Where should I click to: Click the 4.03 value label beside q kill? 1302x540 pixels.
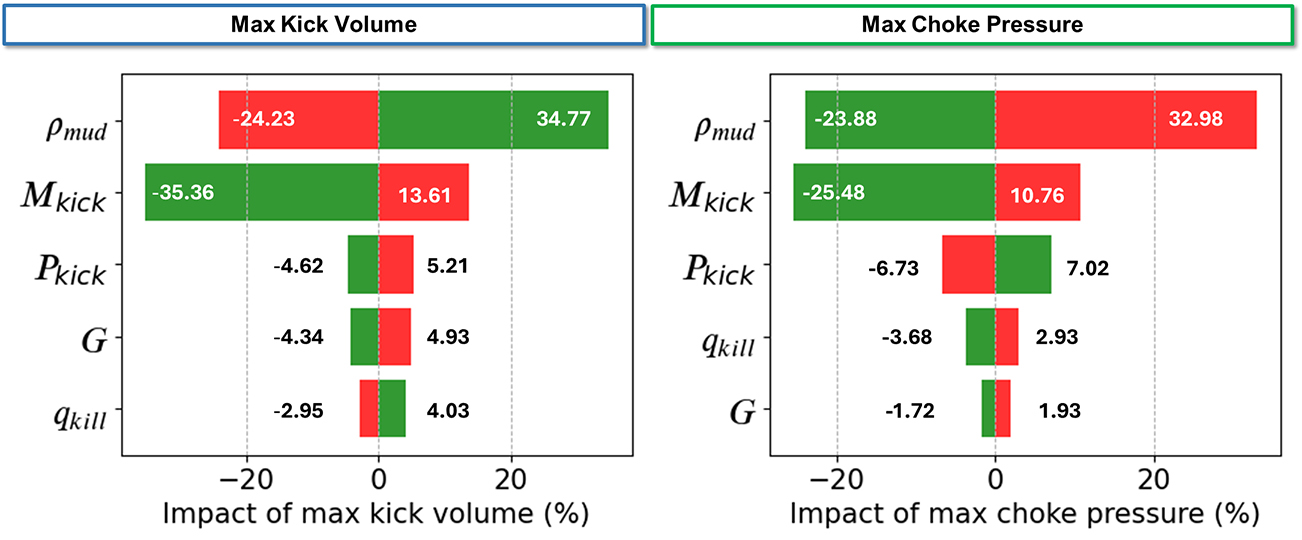pyautogui.click(x=445, y=409)
